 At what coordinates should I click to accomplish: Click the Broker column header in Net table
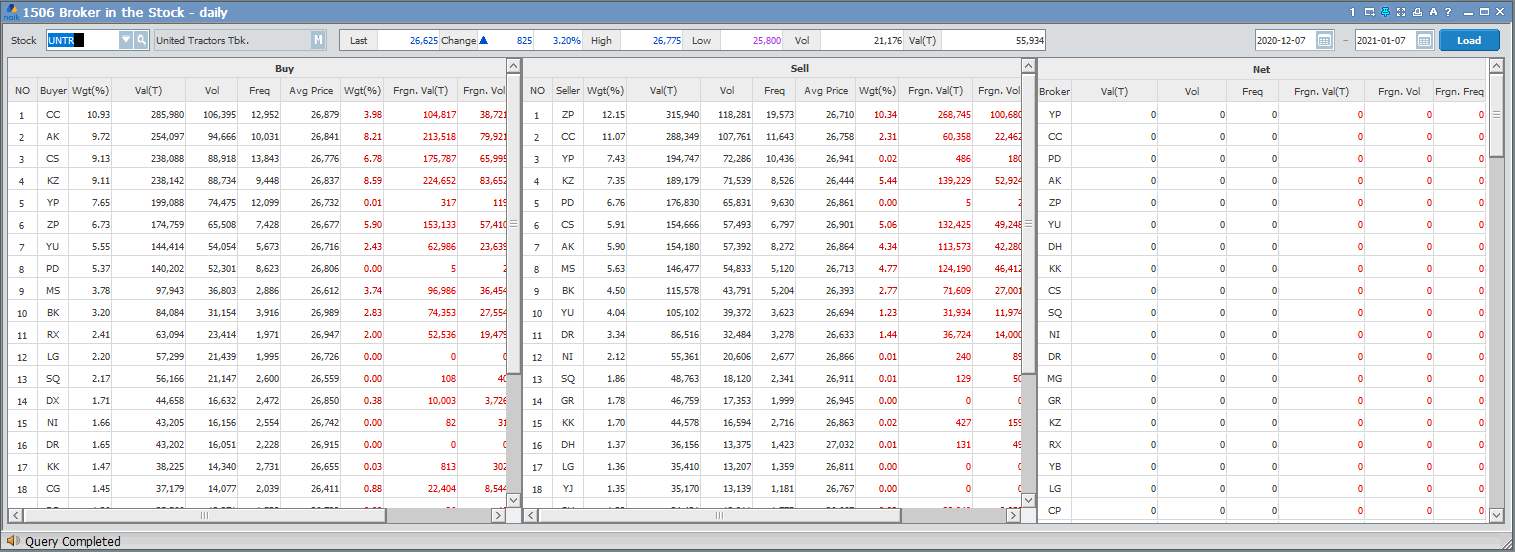coord(1054,91)
